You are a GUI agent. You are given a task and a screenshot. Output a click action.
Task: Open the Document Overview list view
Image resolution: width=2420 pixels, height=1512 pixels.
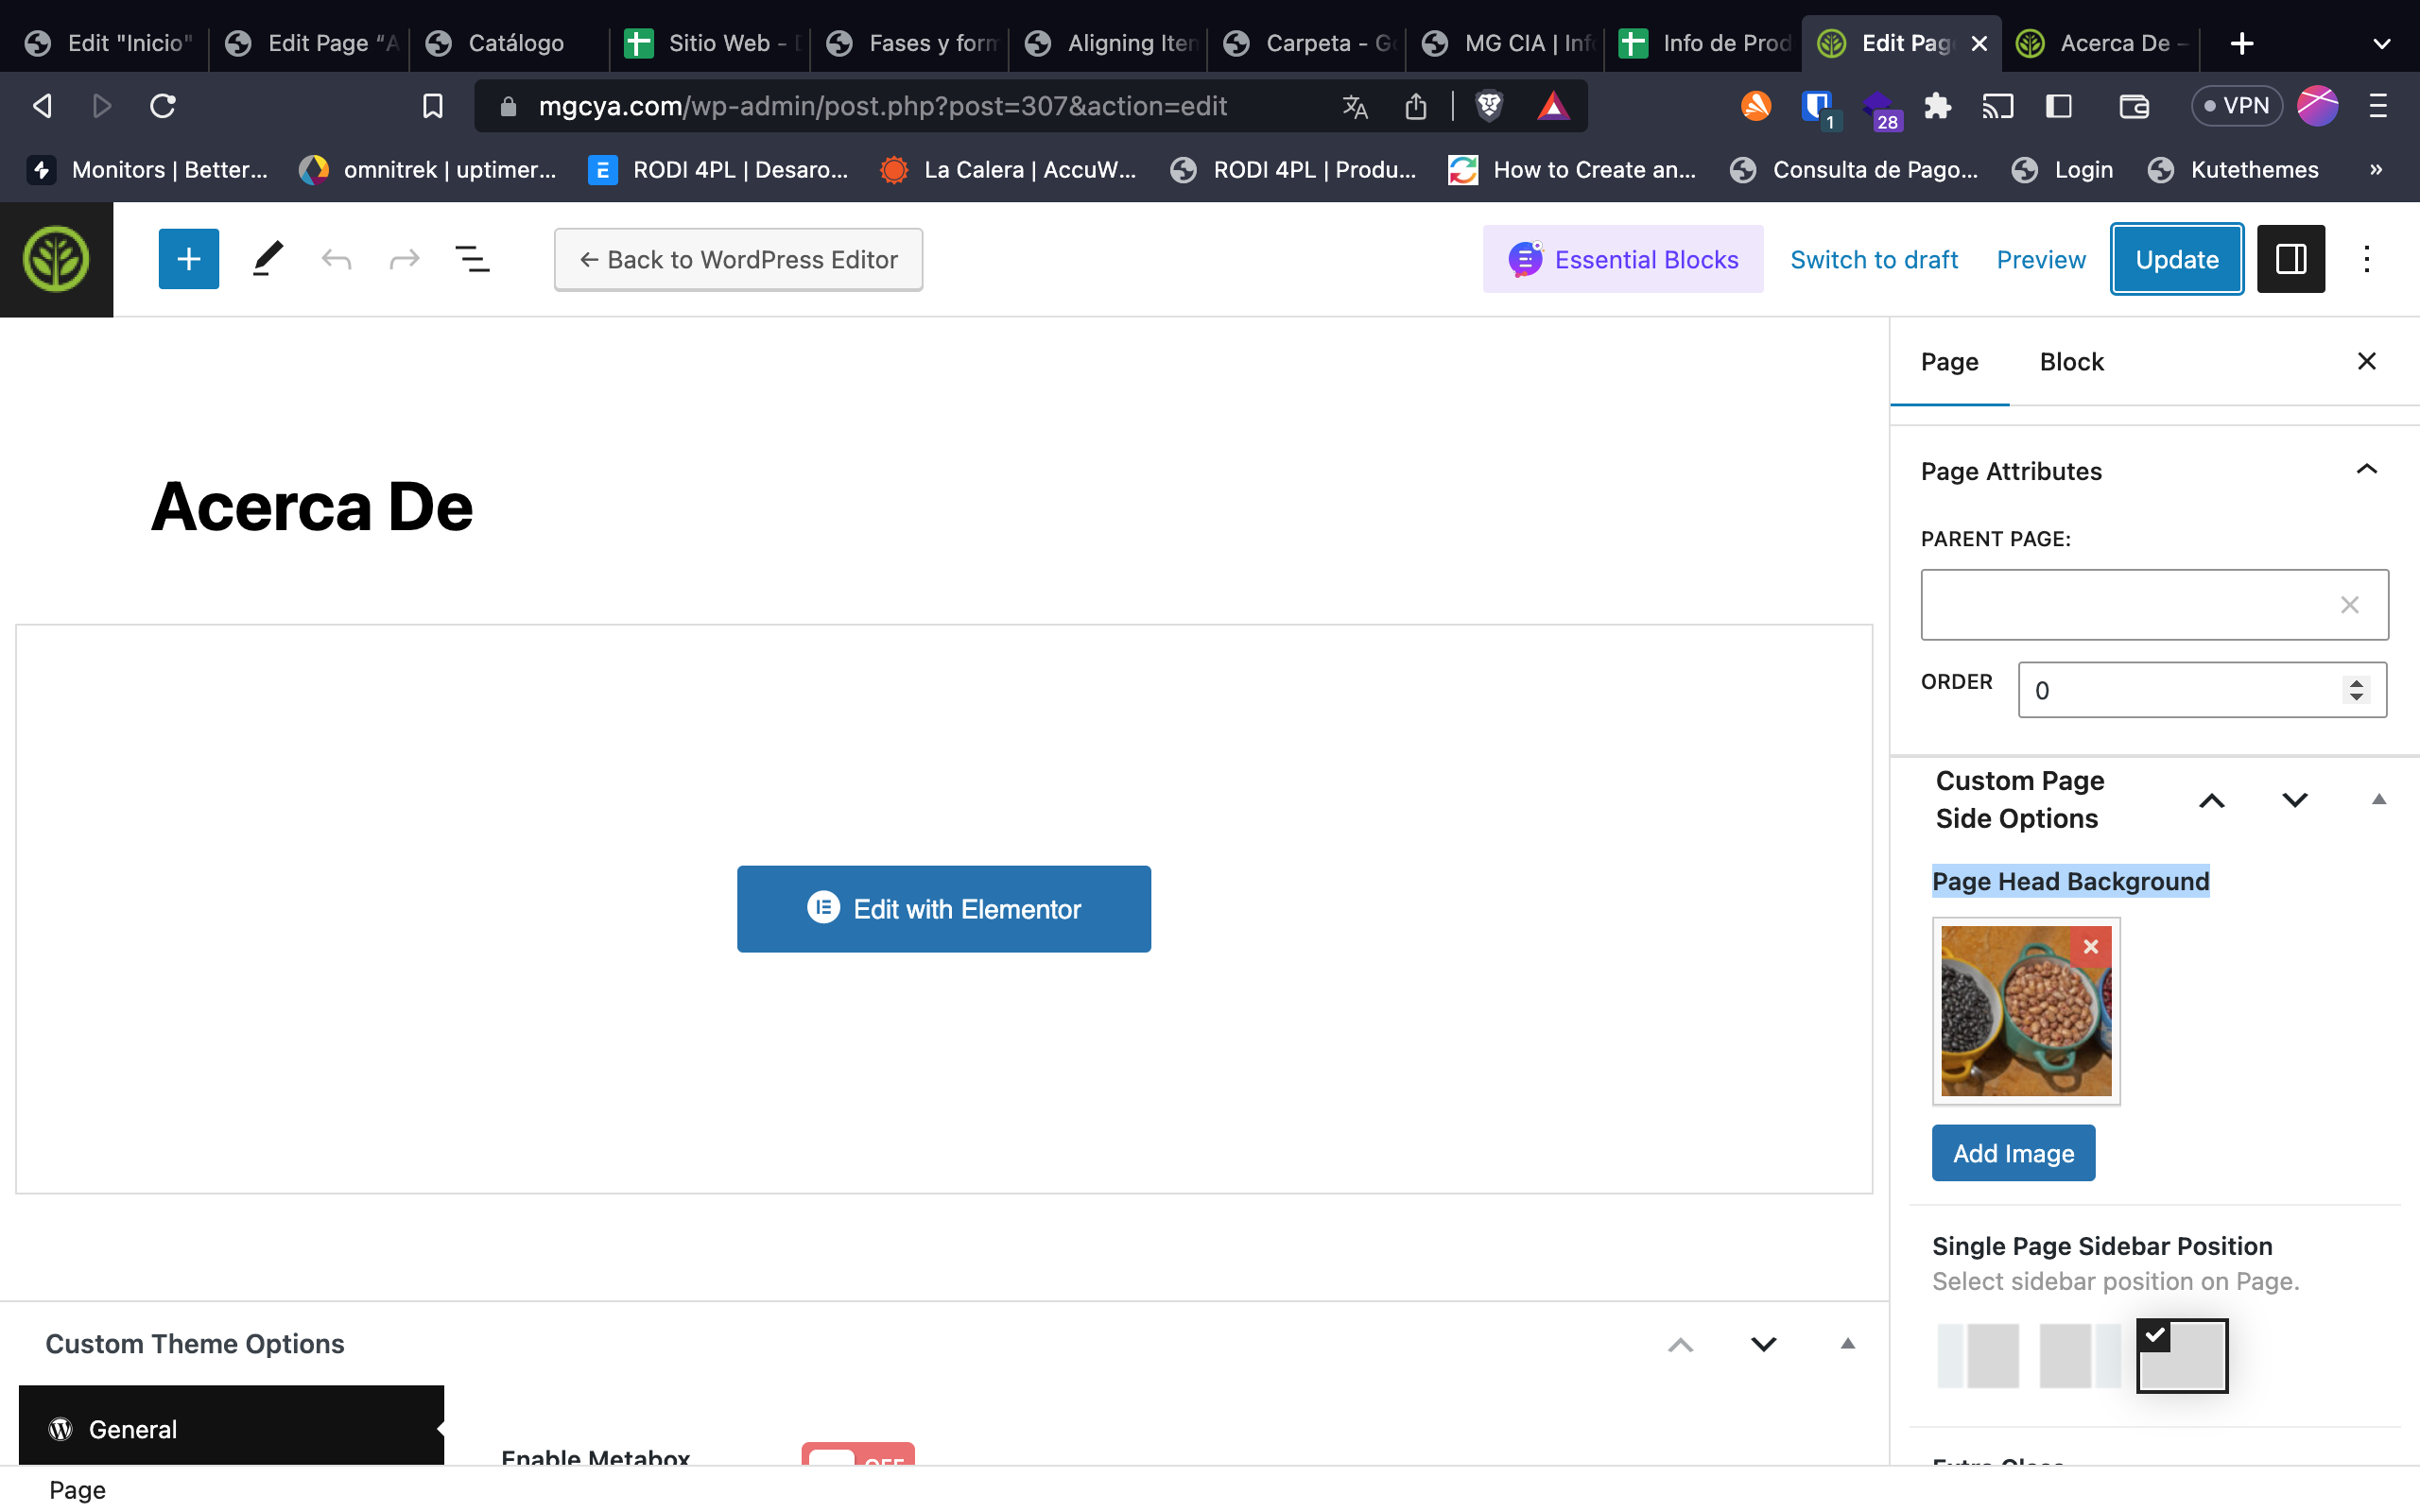(473, 260)
